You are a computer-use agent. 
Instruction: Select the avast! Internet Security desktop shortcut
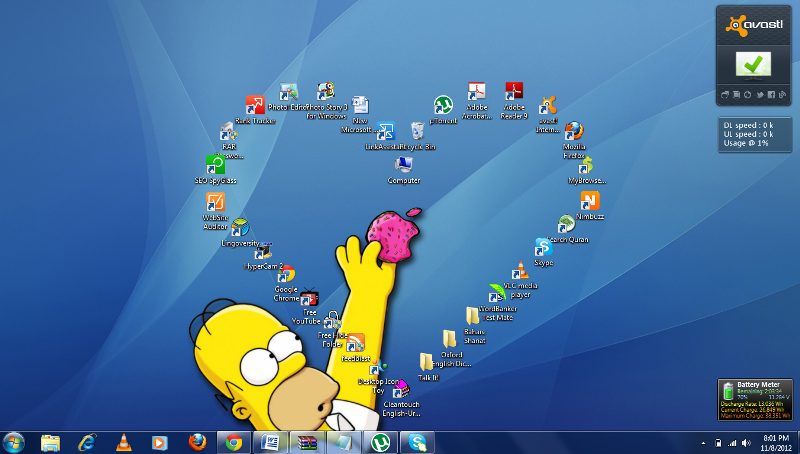point(547,114)
